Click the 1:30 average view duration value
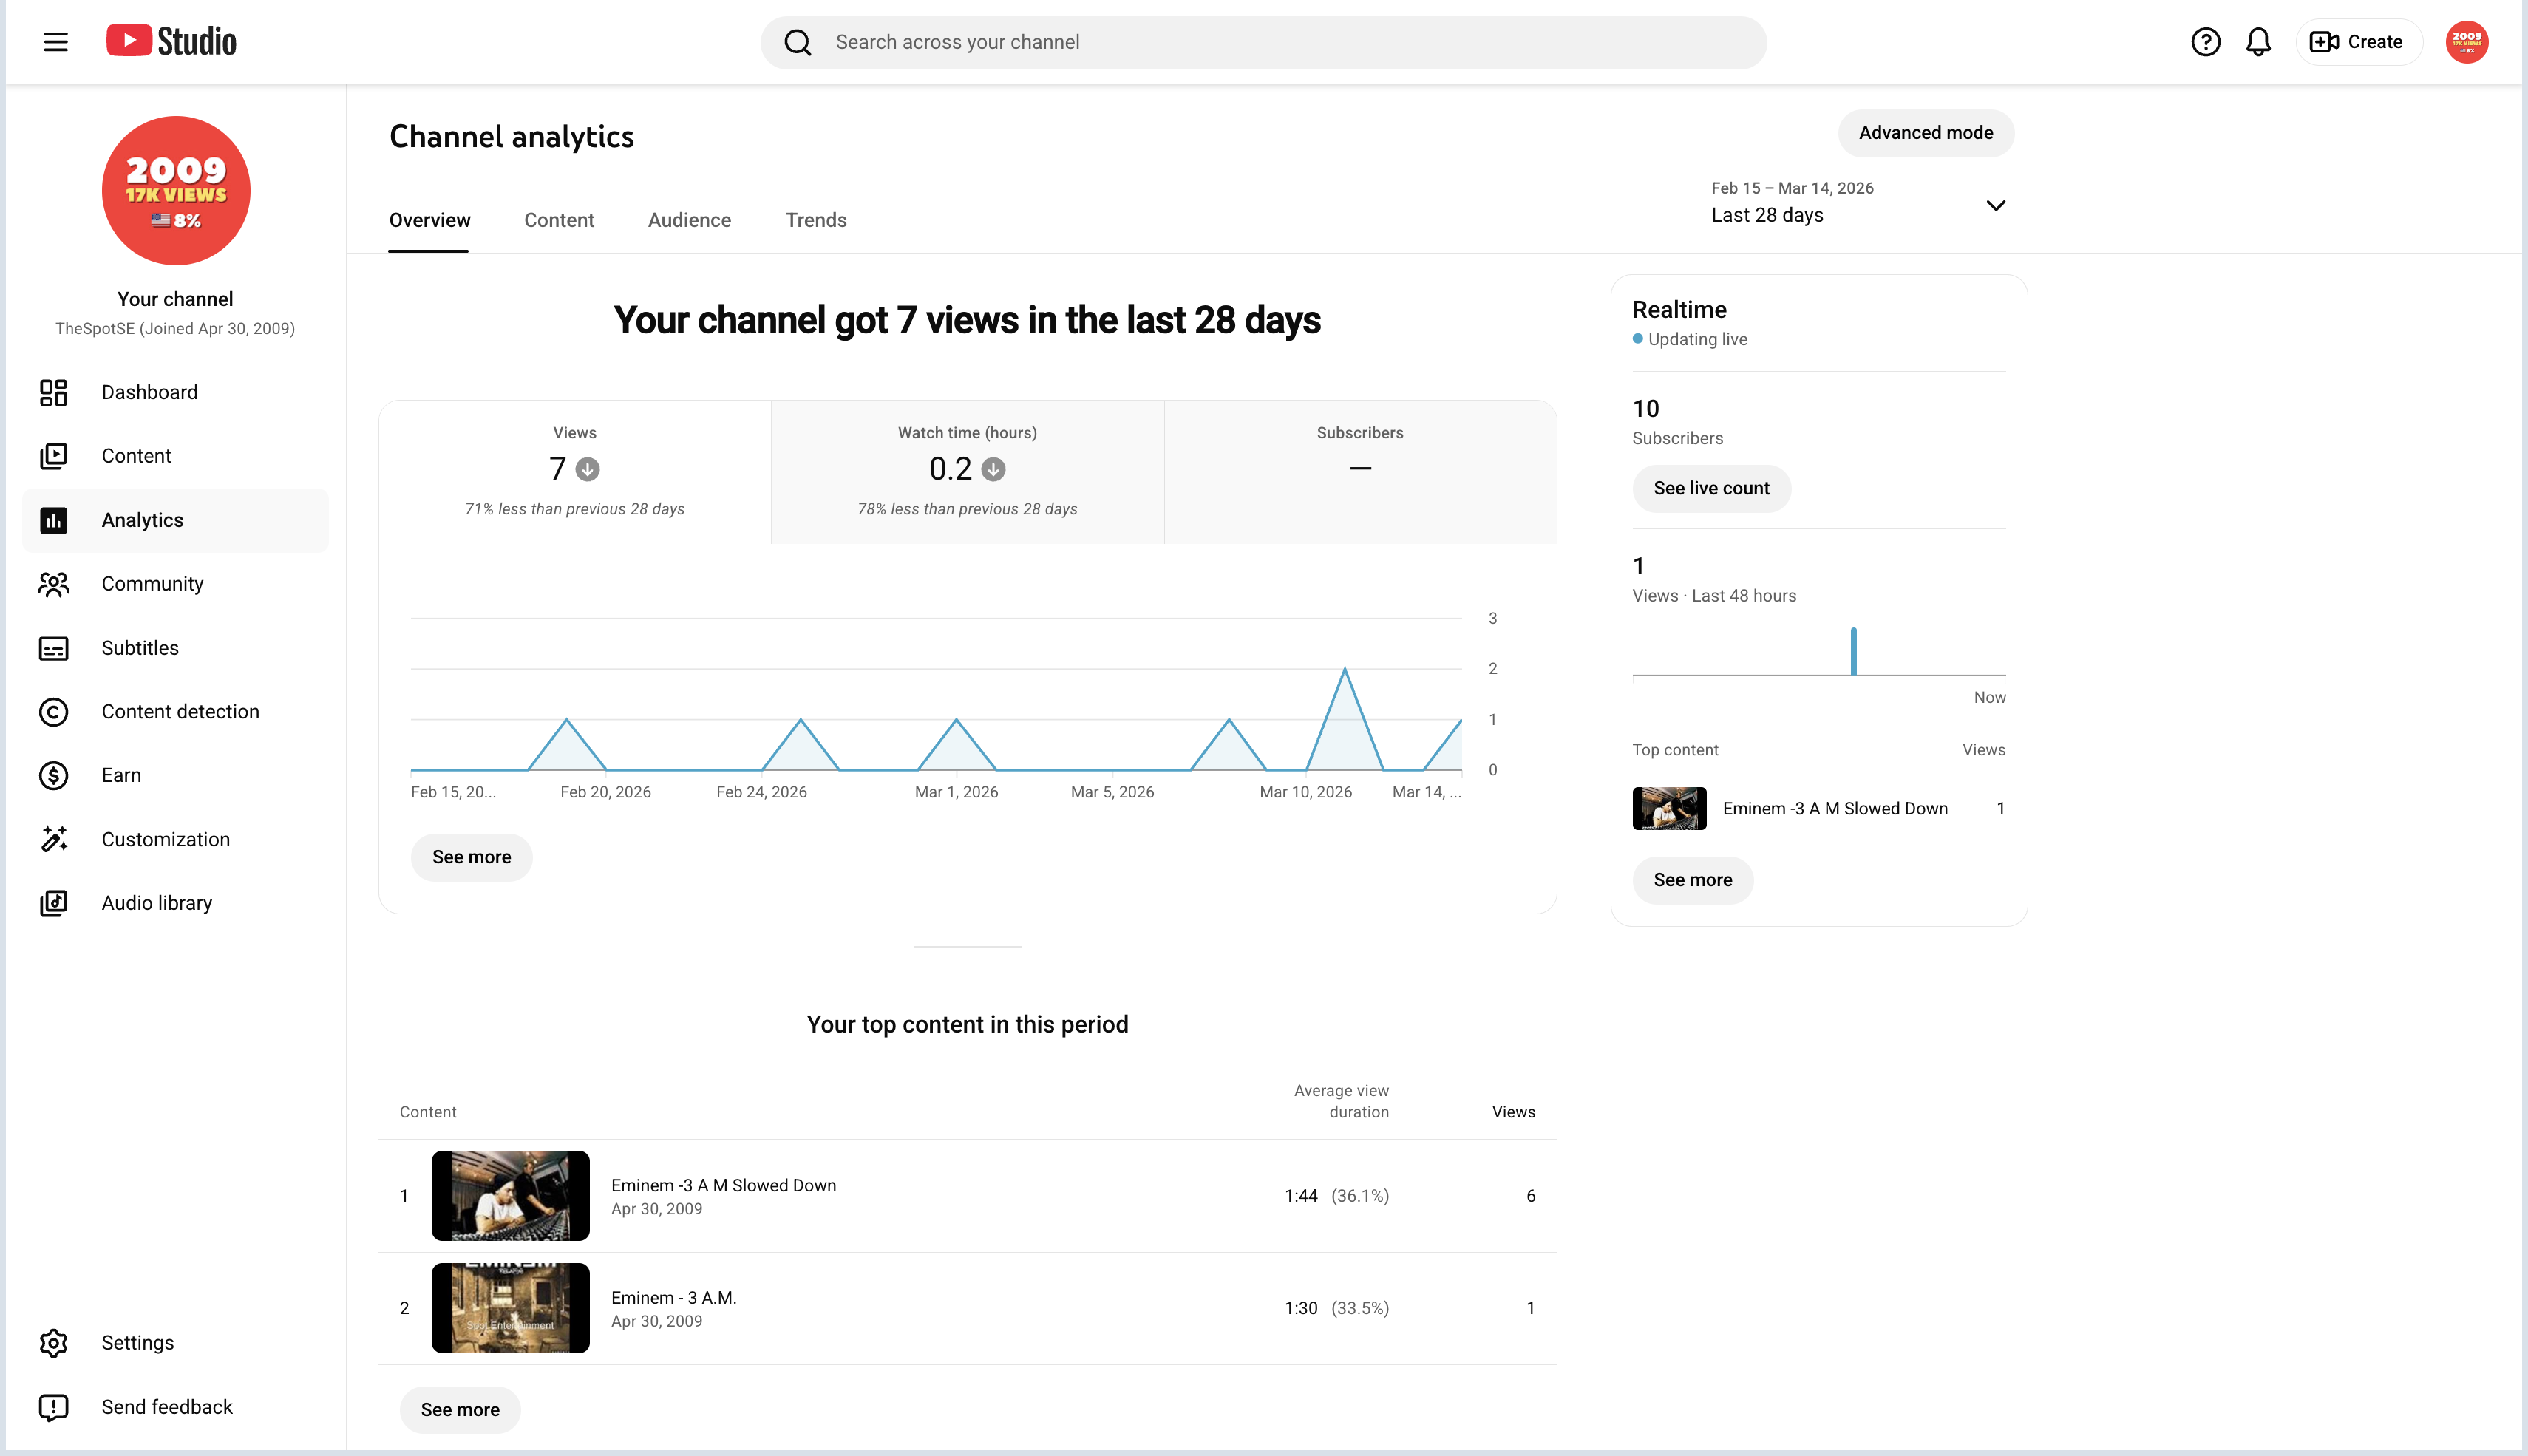Viewport: 2528px width, 1456px height. (1301, 1308)
